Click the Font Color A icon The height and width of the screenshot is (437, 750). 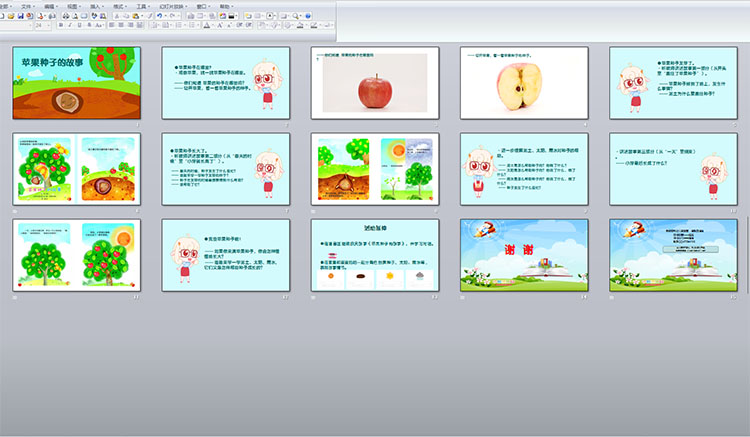[x=207, y=25]
